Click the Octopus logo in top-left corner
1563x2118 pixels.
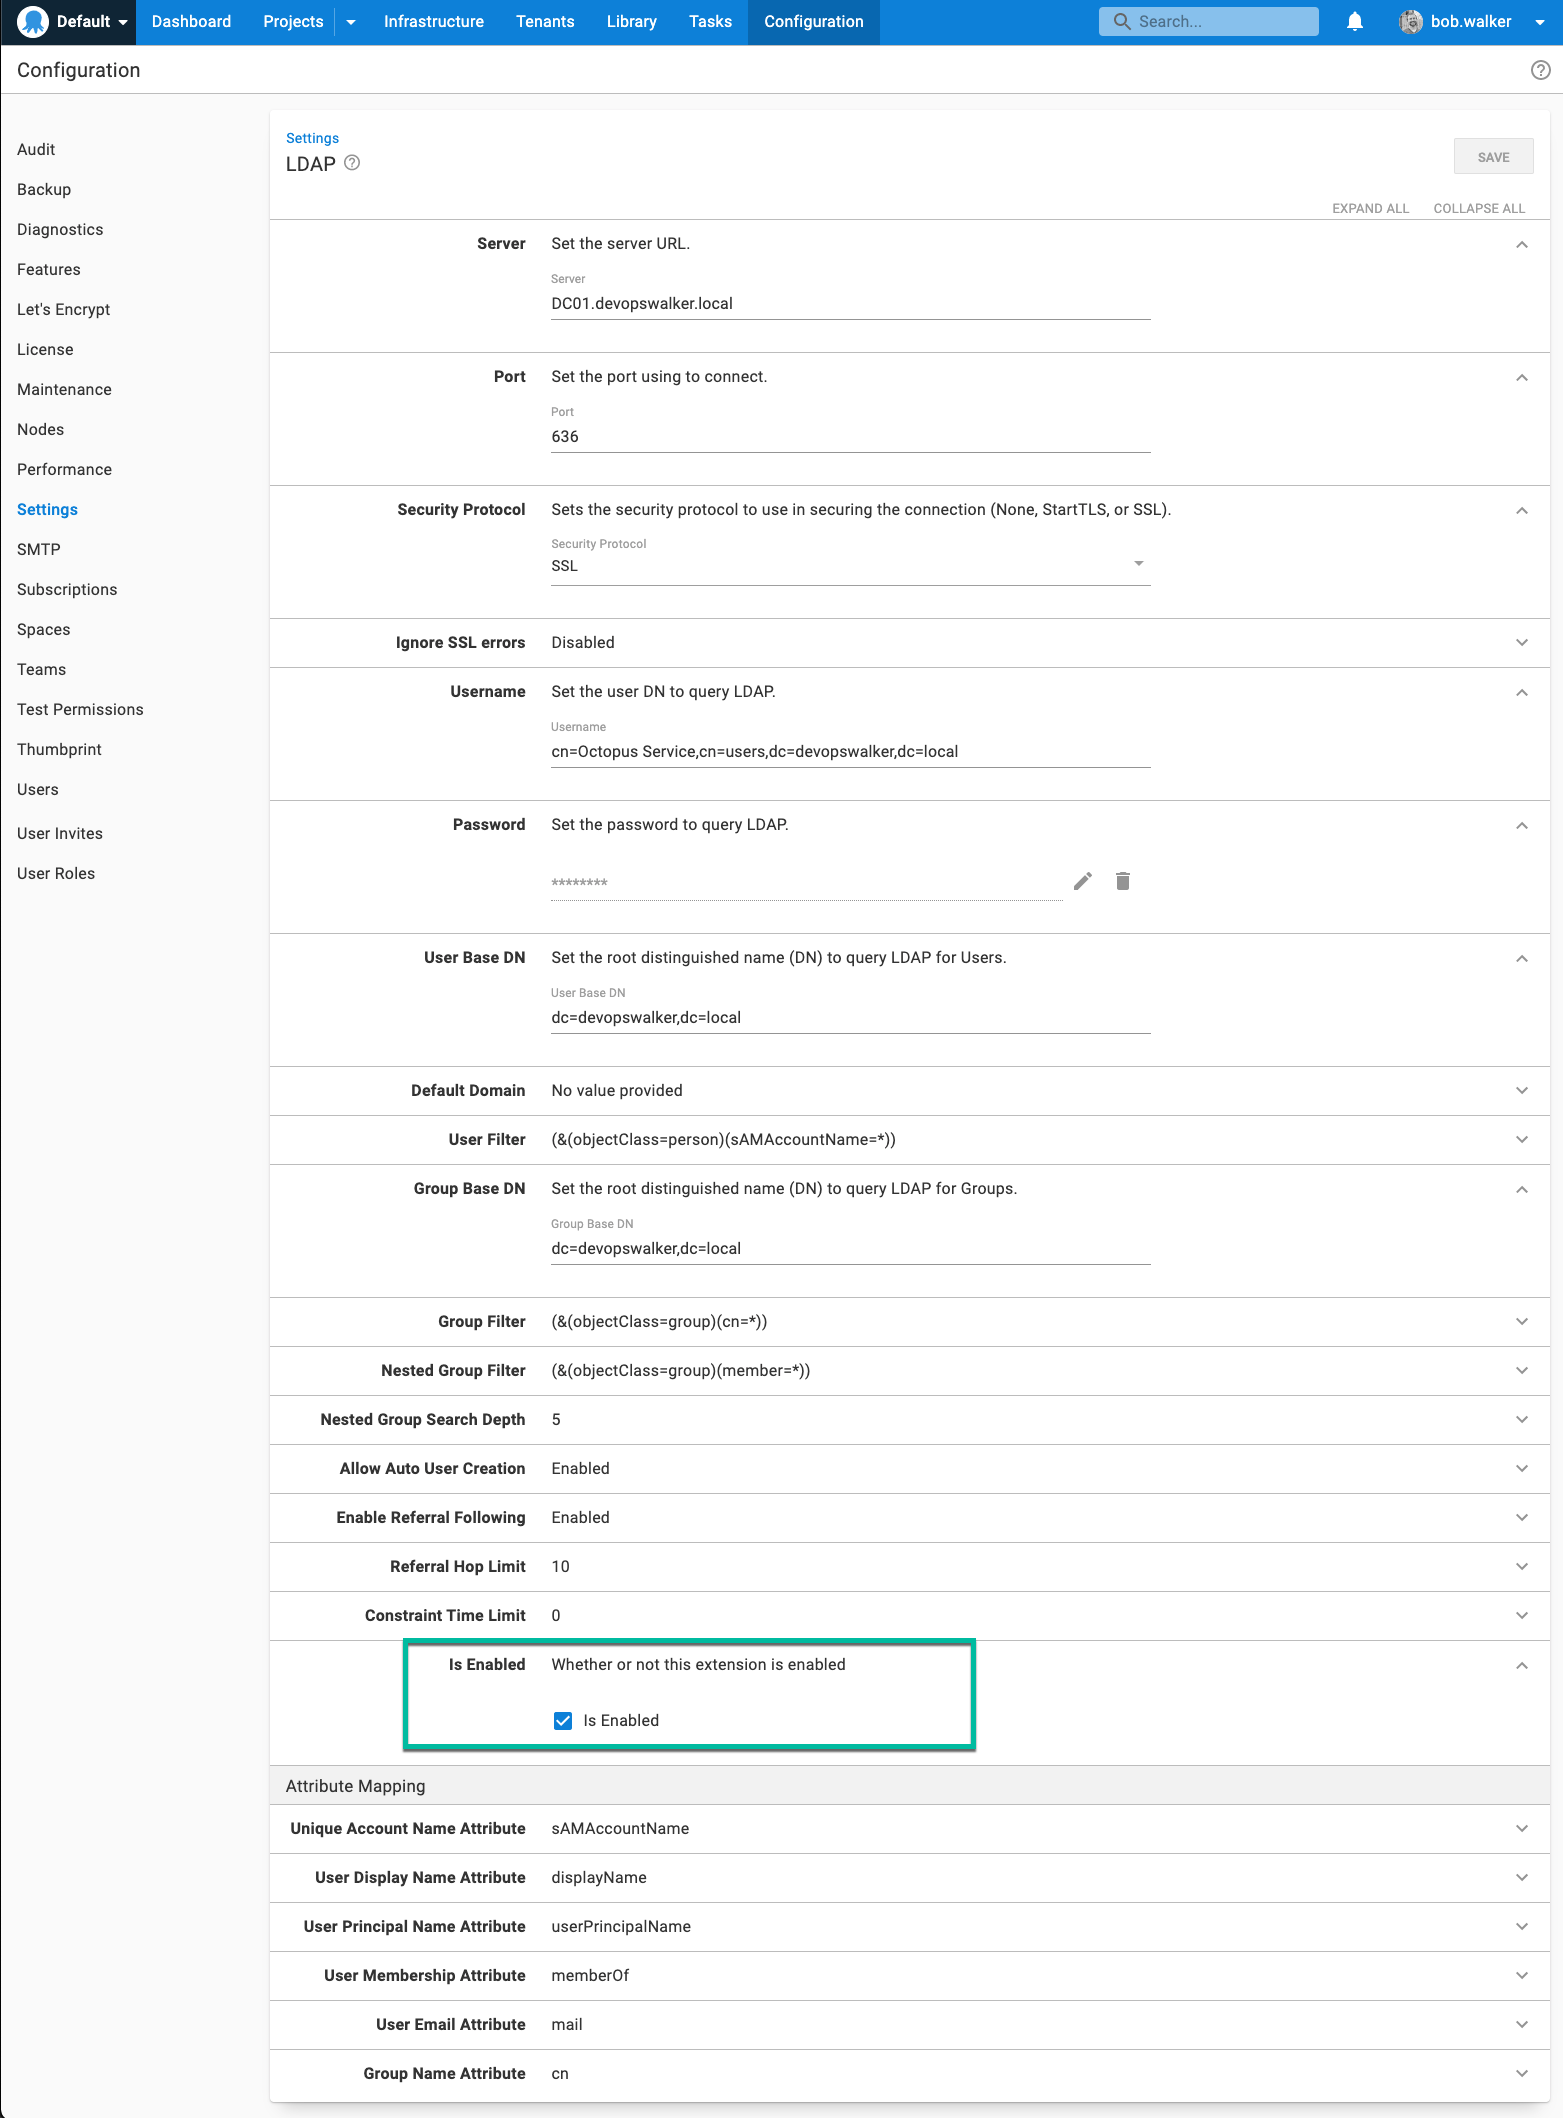(x=33, y=21)
